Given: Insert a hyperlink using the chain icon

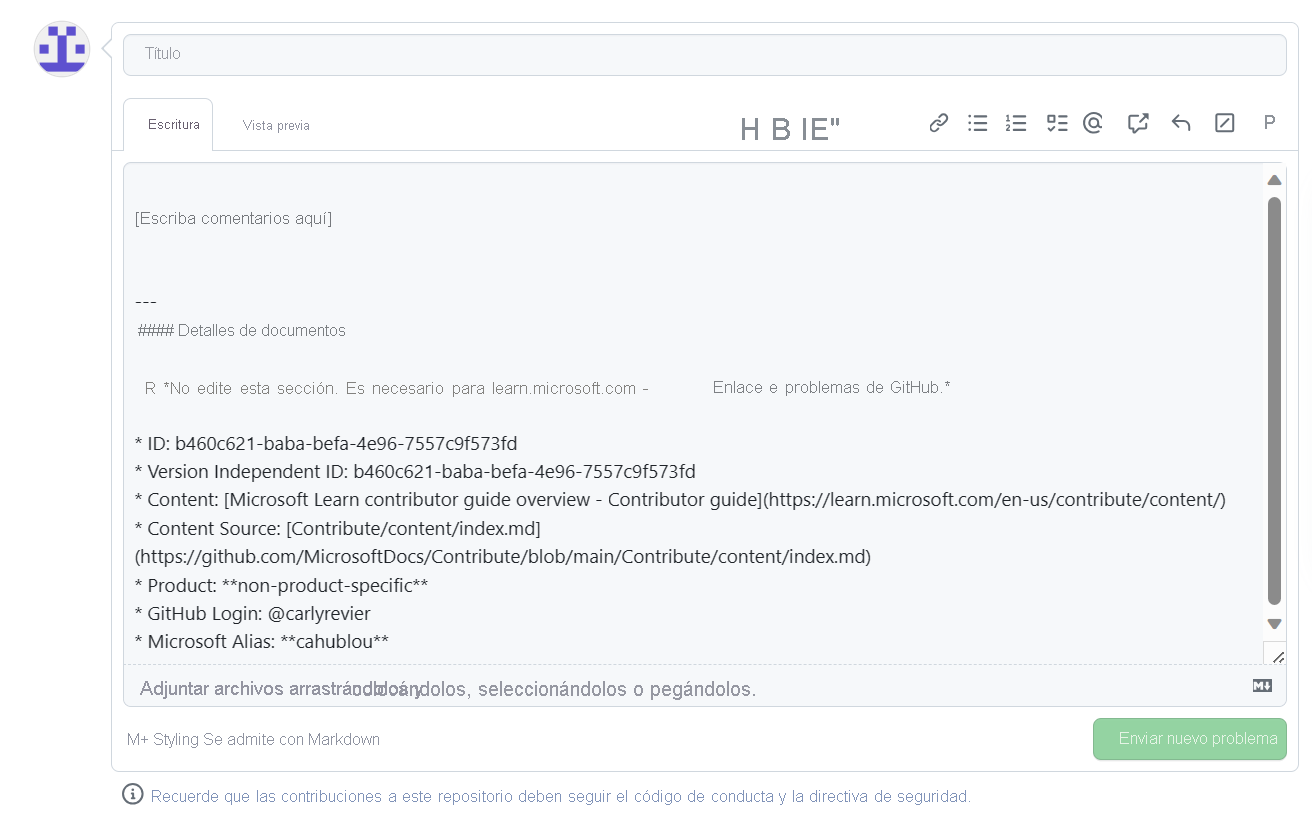Looking at the screenshot, I should (x=938, y=122).
